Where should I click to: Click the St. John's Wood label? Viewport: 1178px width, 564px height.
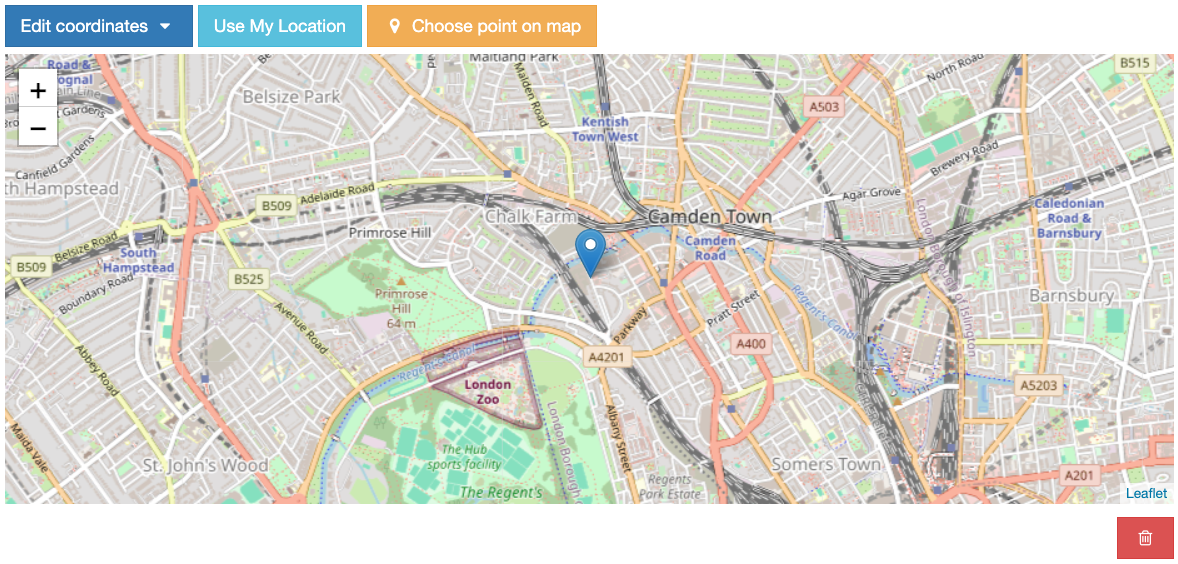[x=205, y=466]
